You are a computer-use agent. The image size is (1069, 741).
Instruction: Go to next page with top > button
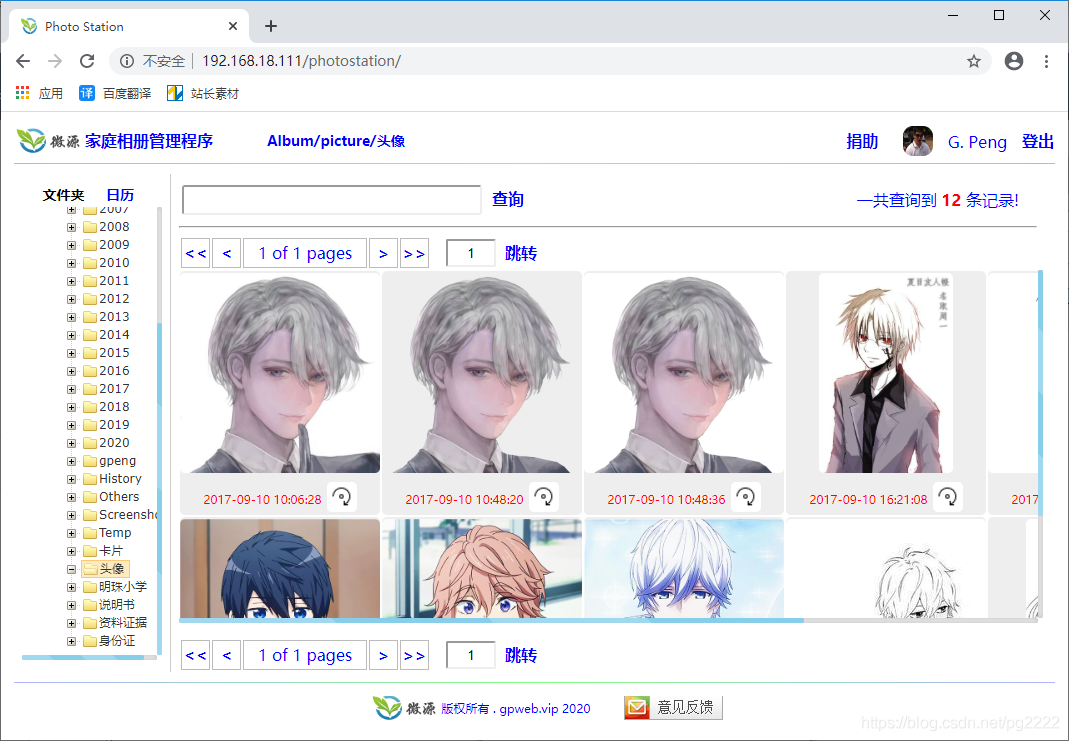[x=383, y=253]
